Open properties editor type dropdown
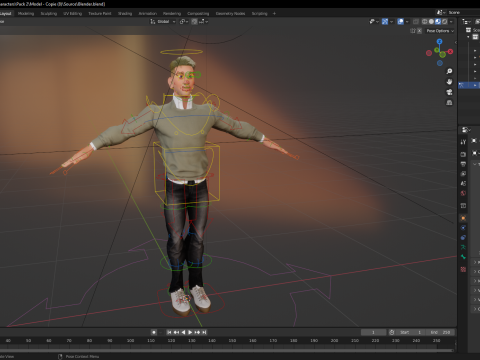The image size is (480, 360). pos(466,129)
